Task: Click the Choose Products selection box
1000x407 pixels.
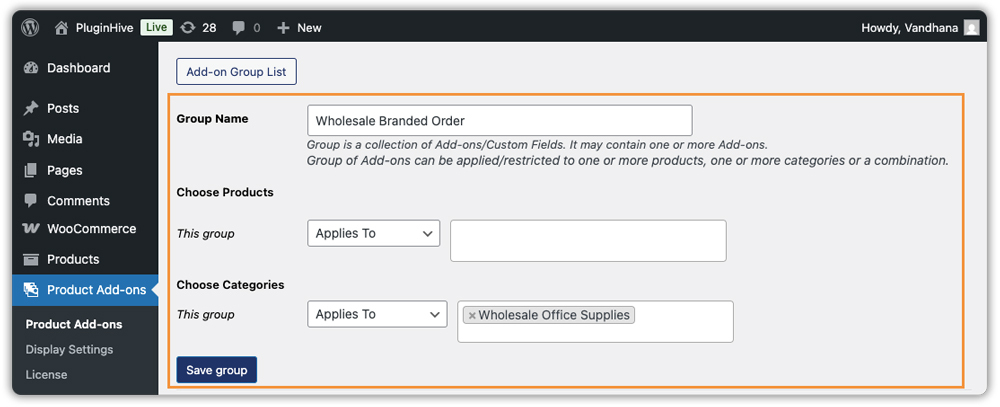Action: 588,241
